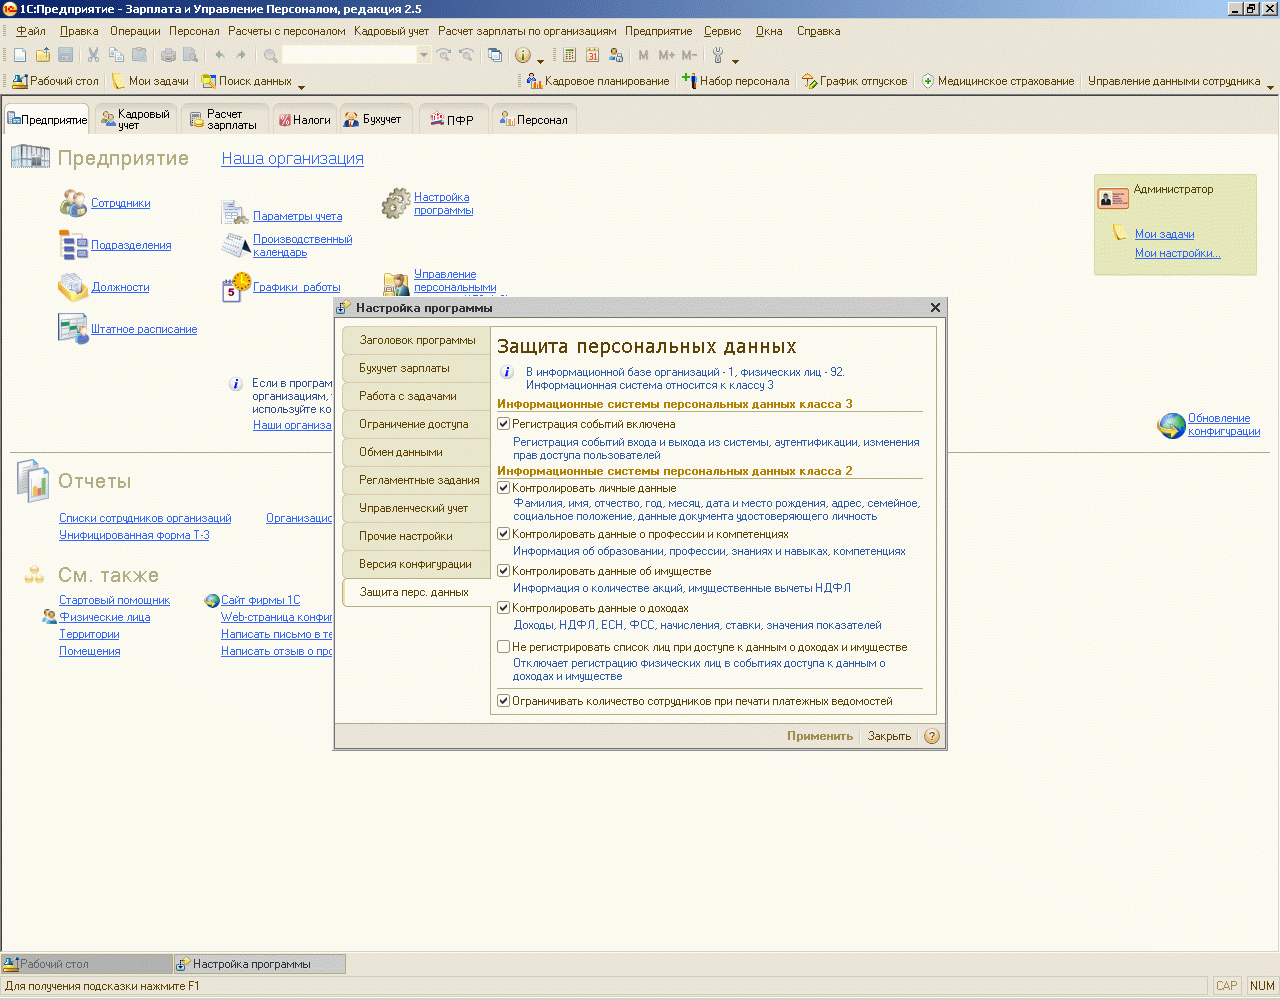Click the Производственный календарь icon

click(x=235, y=245)
